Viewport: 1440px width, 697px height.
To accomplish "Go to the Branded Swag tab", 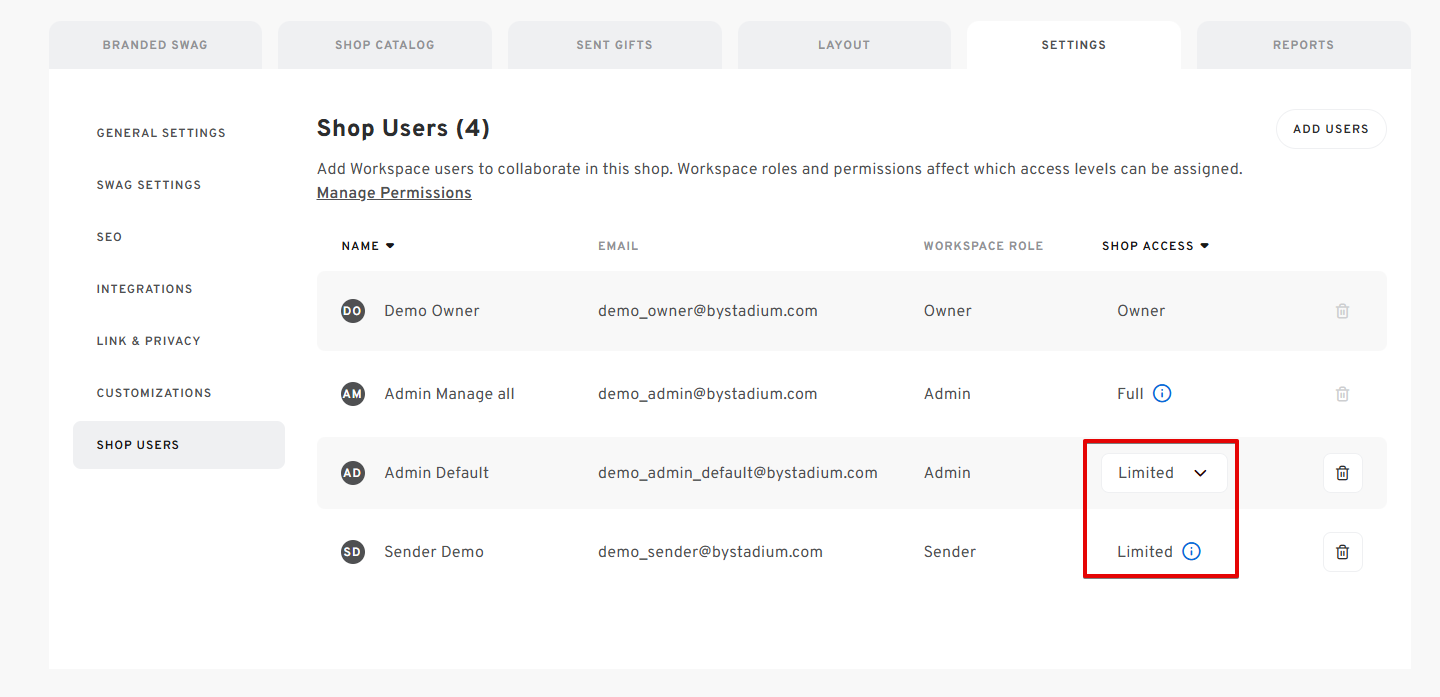I will [x=155, y=45].
